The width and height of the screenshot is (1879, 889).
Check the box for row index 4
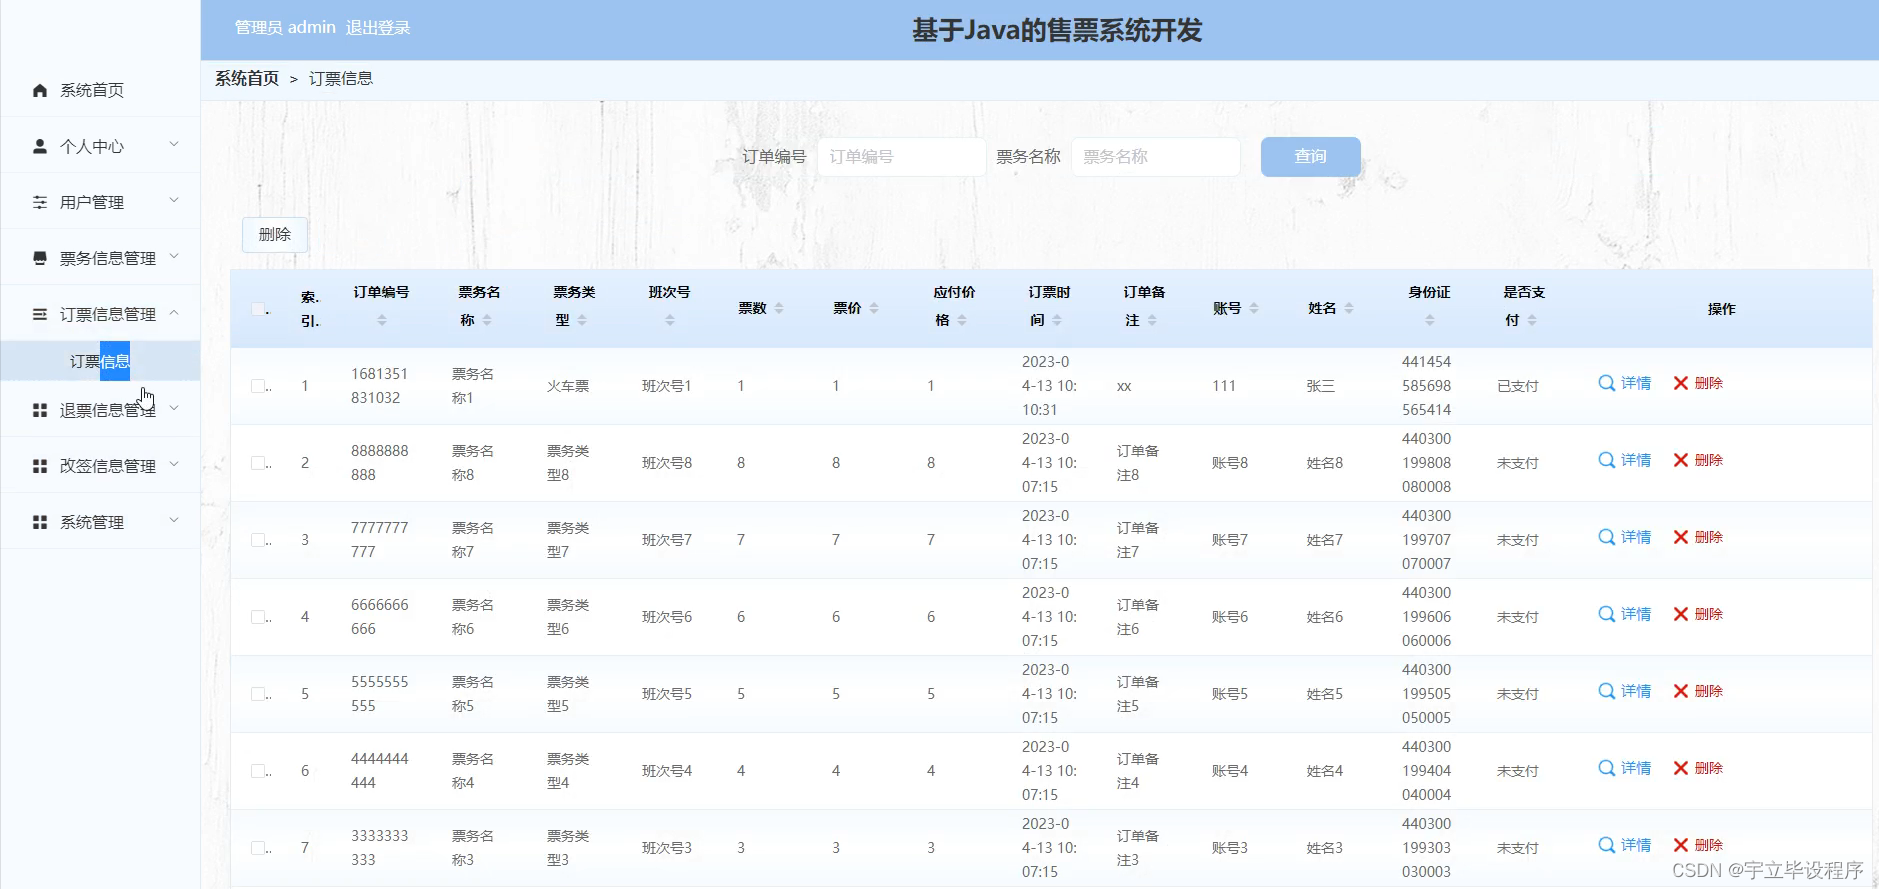(258, 617)
